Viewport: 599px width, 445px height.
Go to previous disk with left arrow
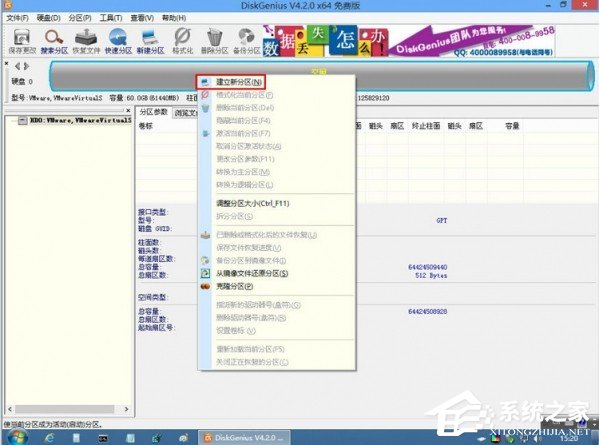click(x=18, y=66)
